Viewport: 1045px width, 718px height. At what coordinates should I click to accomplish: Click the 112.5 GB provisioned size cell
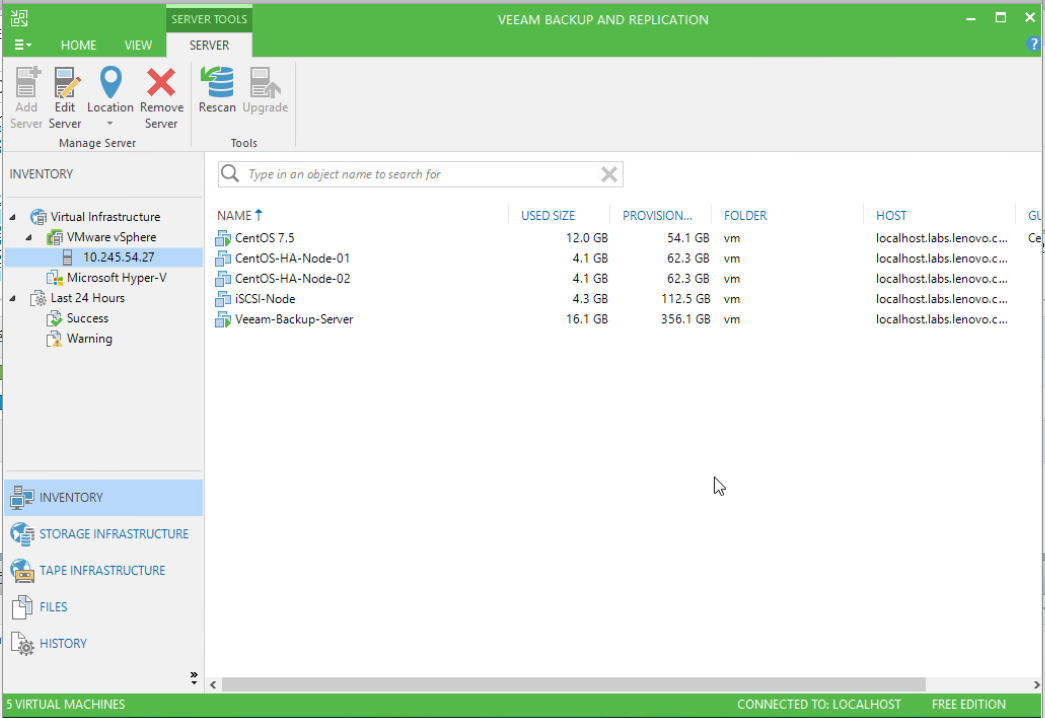[685, 299]
